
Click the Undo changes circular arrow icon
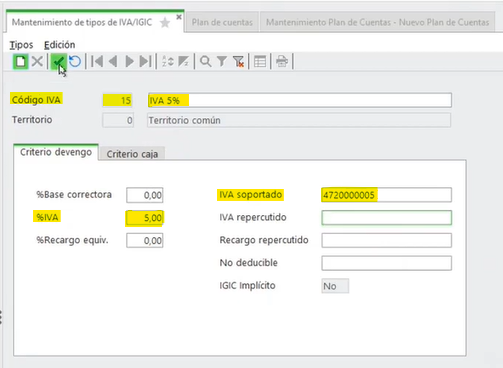tap(75, 61)
